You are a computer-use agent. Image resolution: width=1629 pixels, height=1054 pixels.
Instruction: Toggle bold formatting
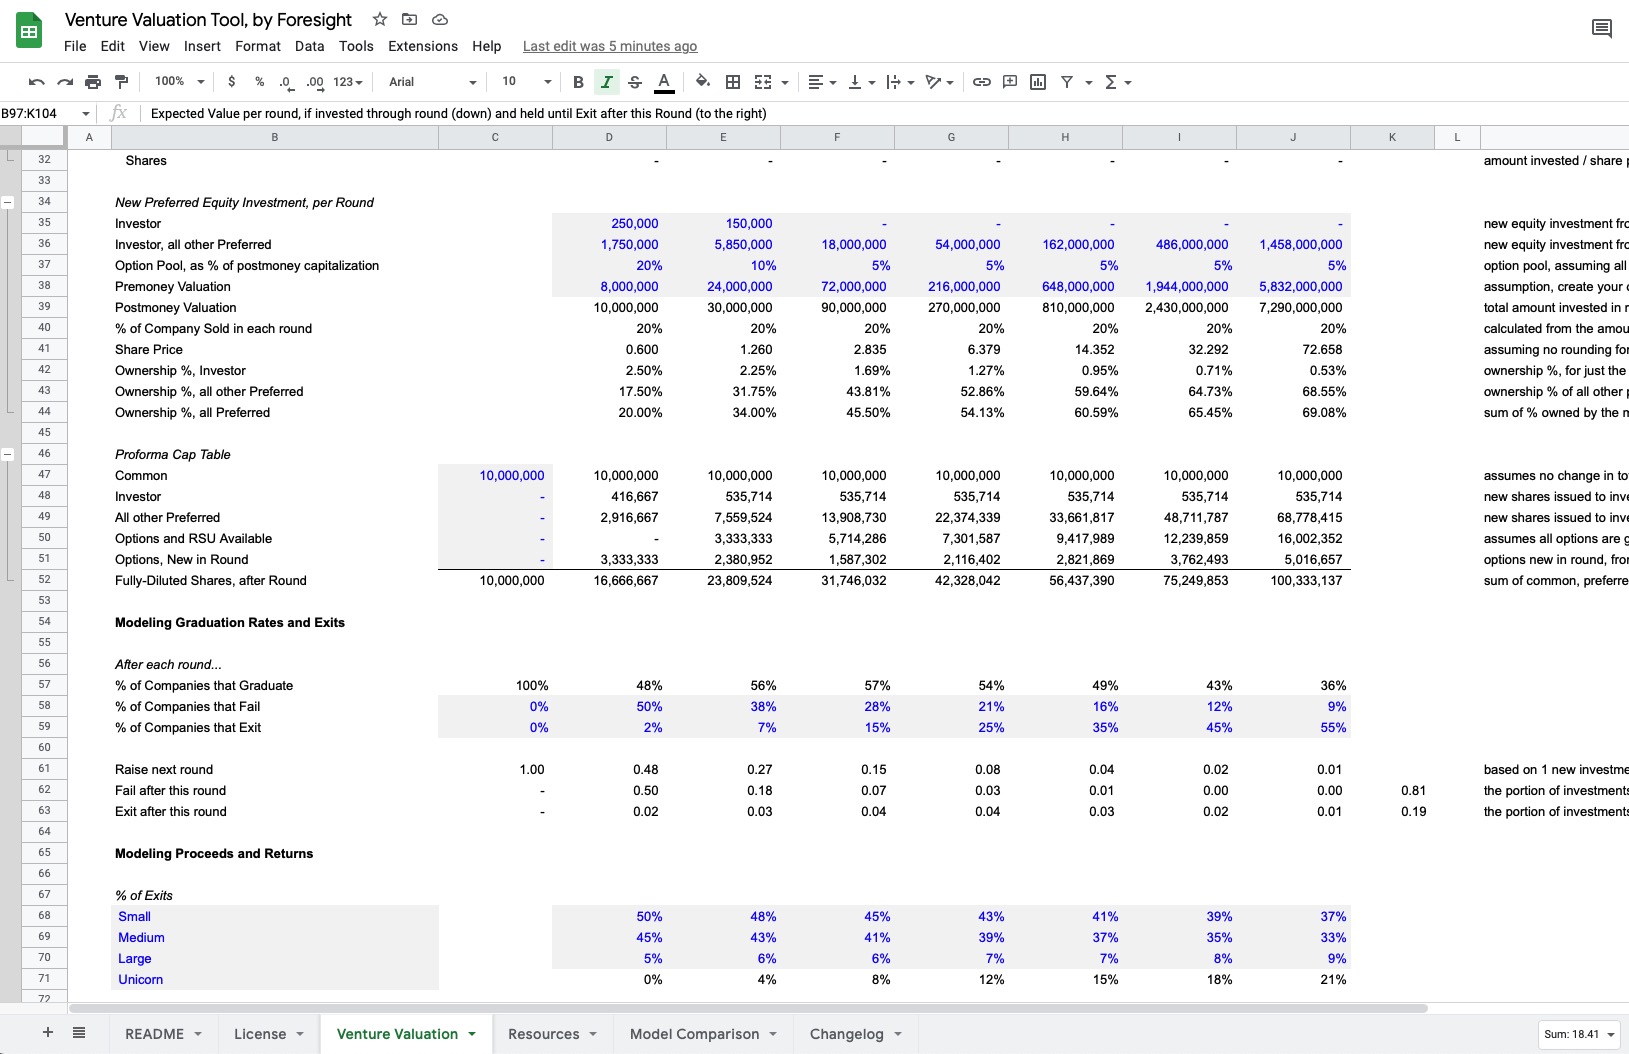point(578,82)
